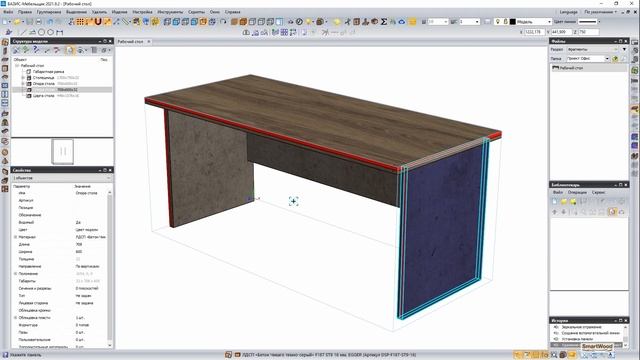Image resolution: width=640 pixels, height=360 pixels.
Task: Close the Структура модели panel
Action: tap(110, 41)
